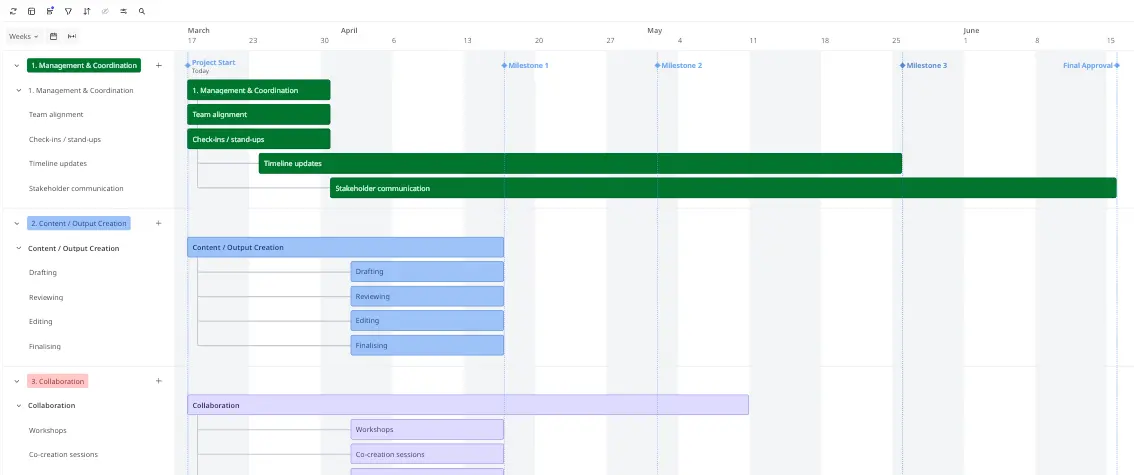Jump to today with calendar icon
The width and height of the screenshot is (1134, 475).
pyautogui.click(x=54, y=36)
